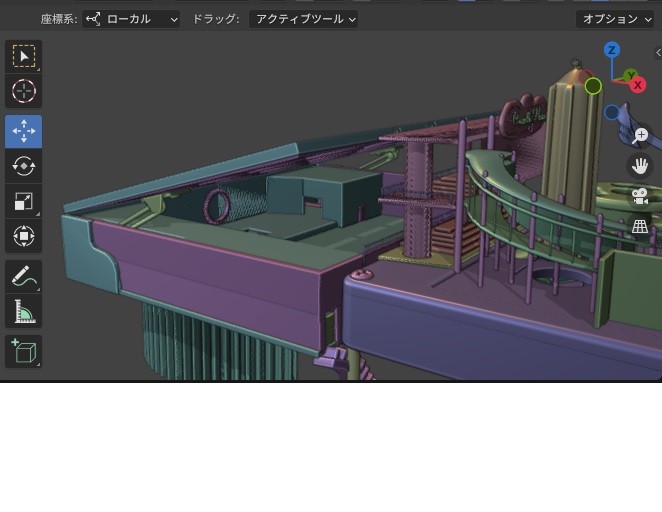Image resolution: width=662 pixels, height=512 pixels.
Task: Select the Annotate pencil tool
Action: tap(24, 276)
